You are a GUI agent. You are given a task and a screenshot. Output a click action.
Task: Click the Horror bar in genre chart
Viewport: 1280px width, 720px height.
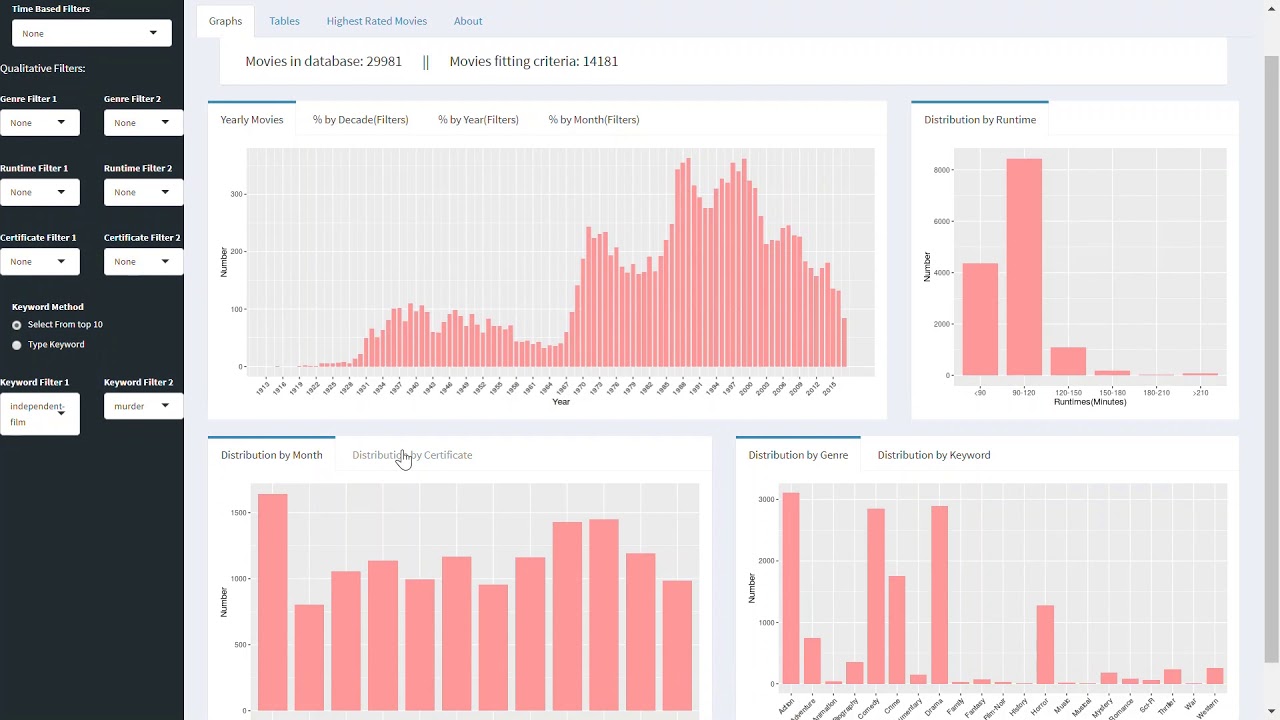click(x=1046, y=645)
